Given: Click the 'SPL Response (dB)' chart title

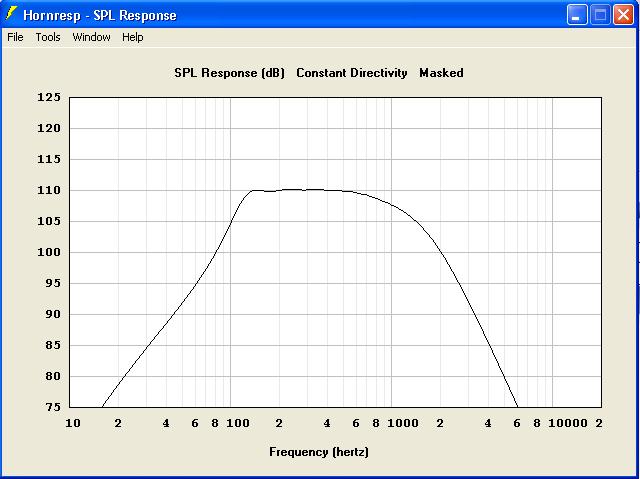Looking at the screenshot, I should tap(229, 73).
